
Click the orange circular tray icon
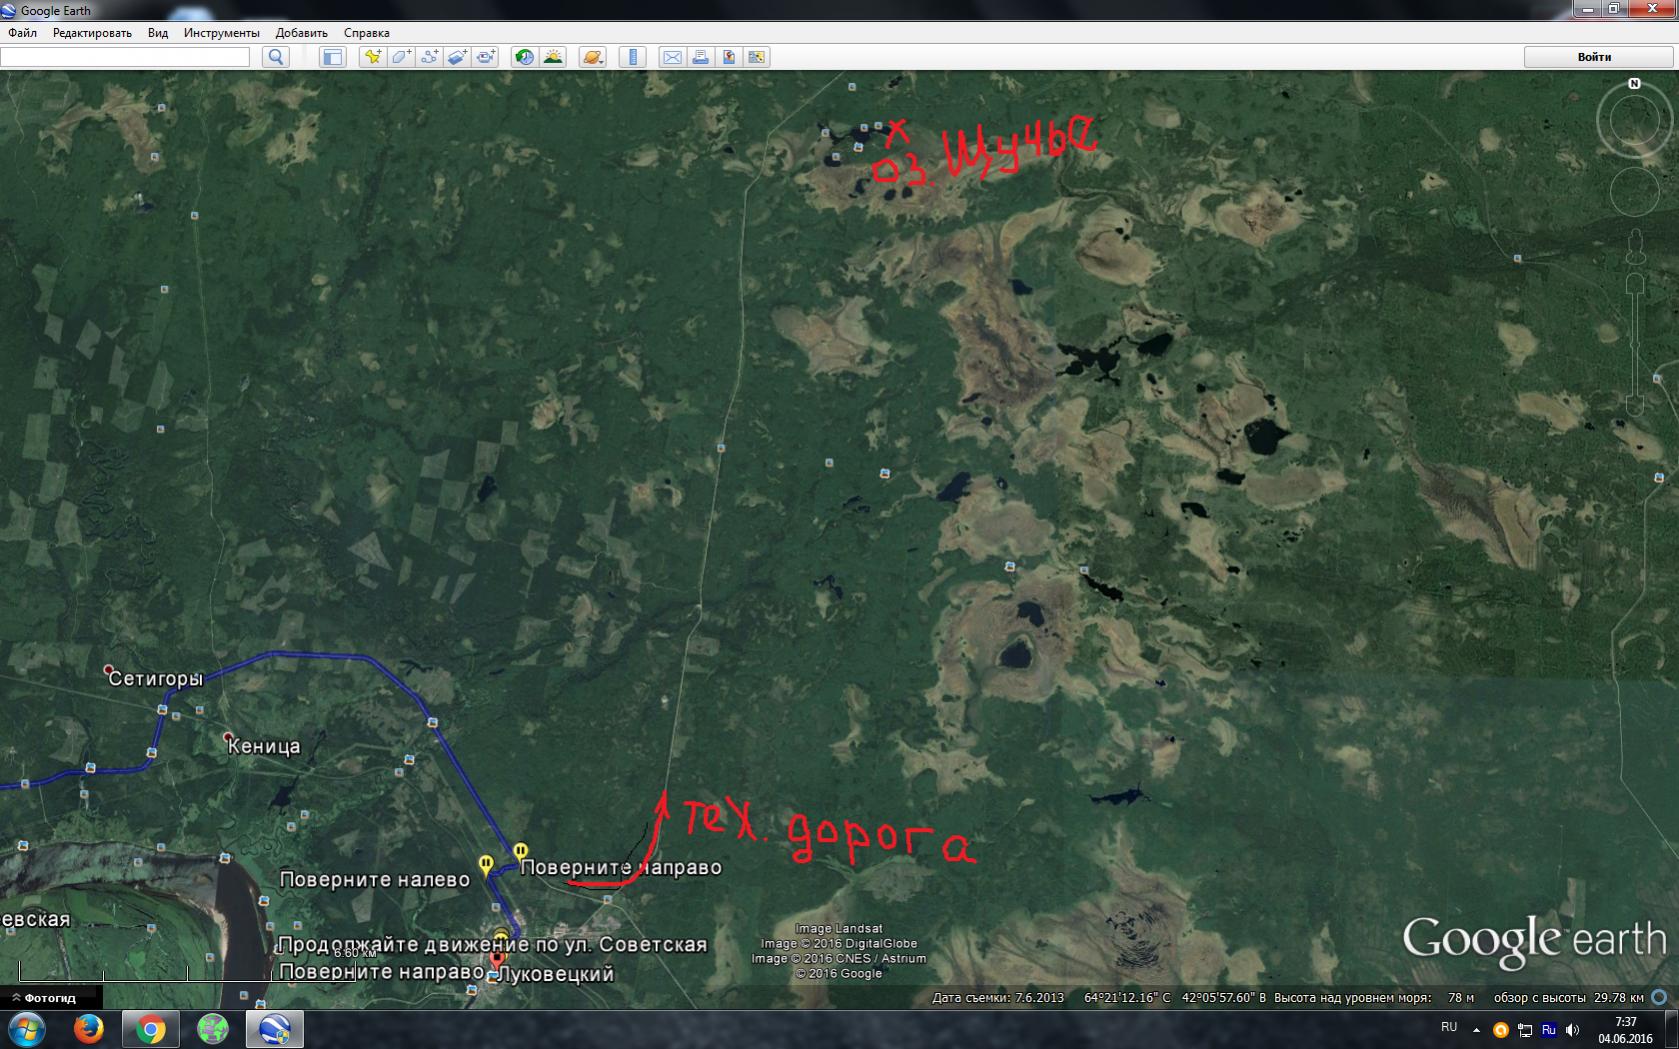tap(1501, 1030)
